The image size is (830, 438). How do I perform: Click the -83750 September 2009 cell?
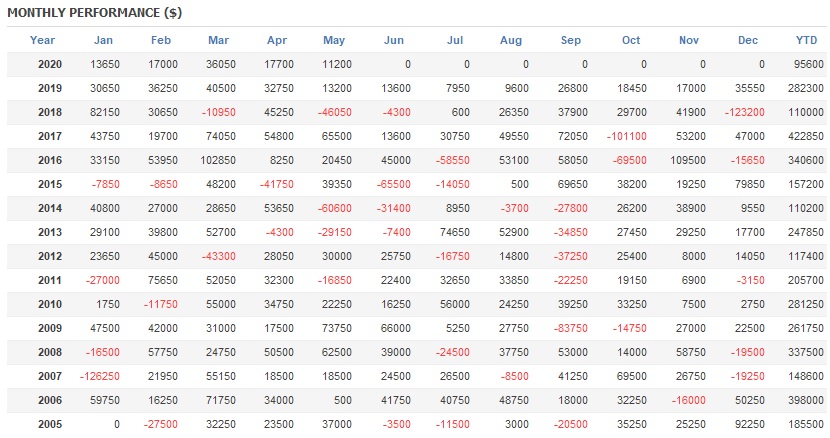(568, 328)
